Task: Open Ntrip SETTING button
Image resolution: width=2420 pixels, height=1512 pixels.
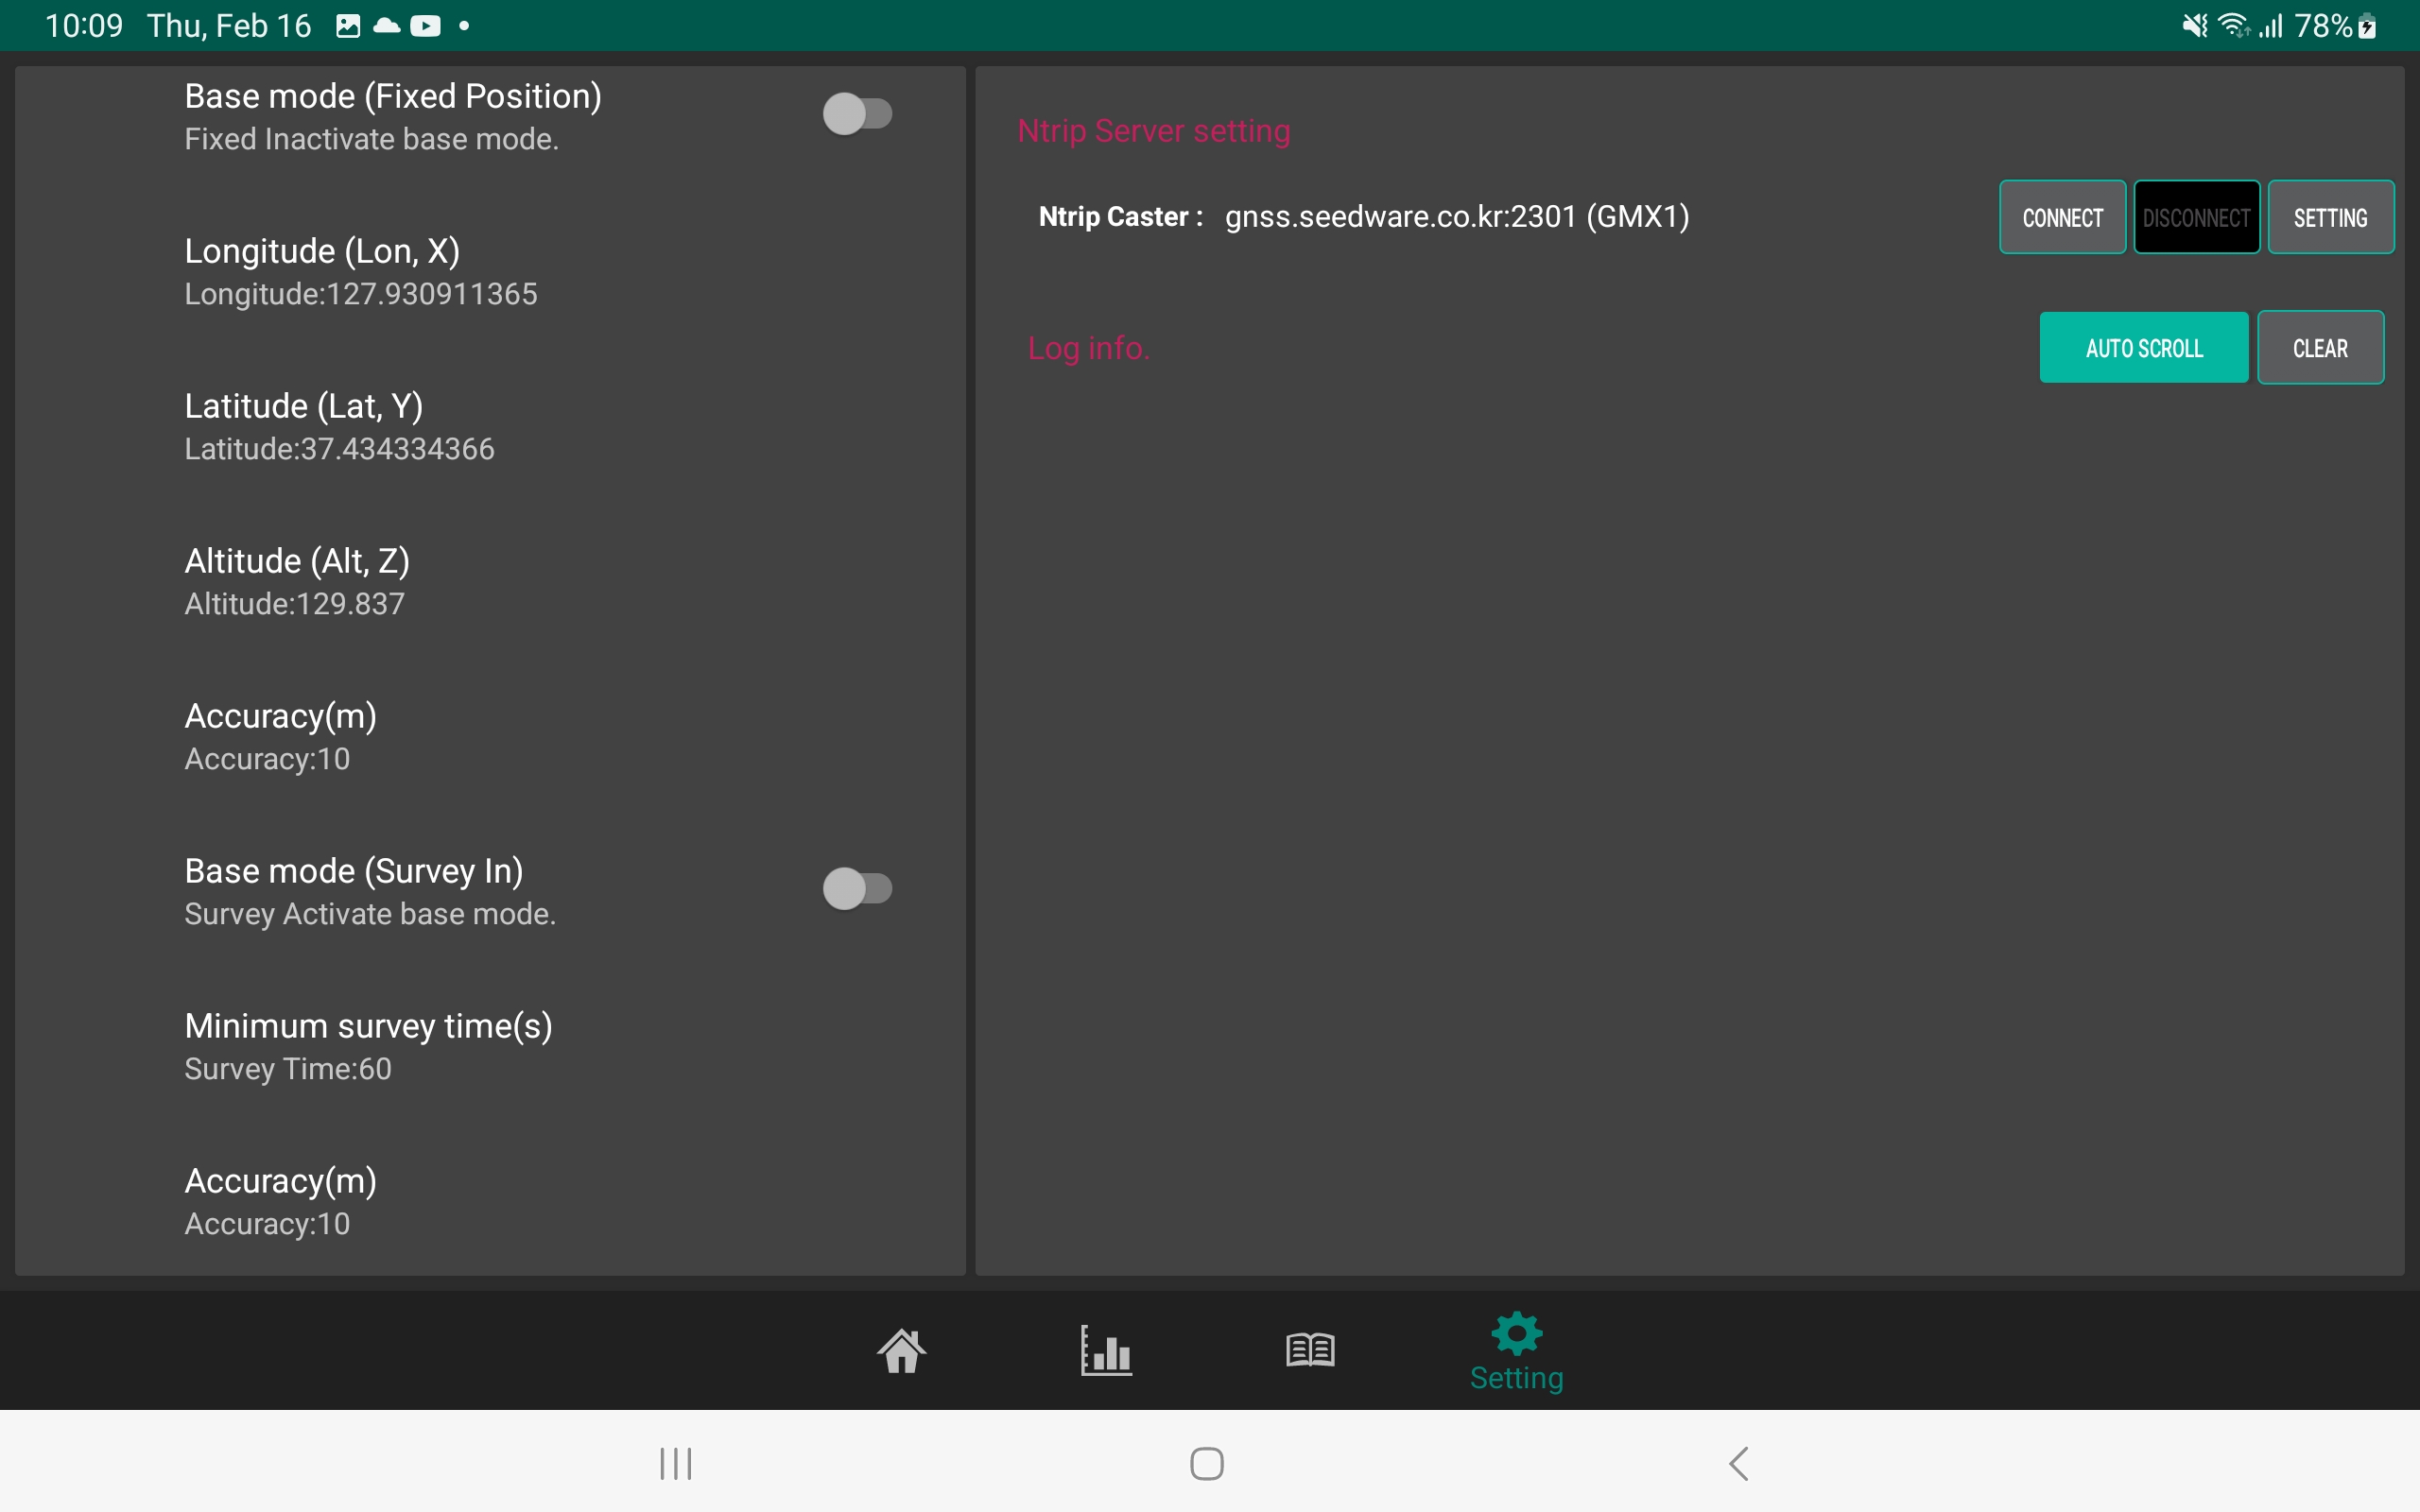Action: tap(2330, 217)
